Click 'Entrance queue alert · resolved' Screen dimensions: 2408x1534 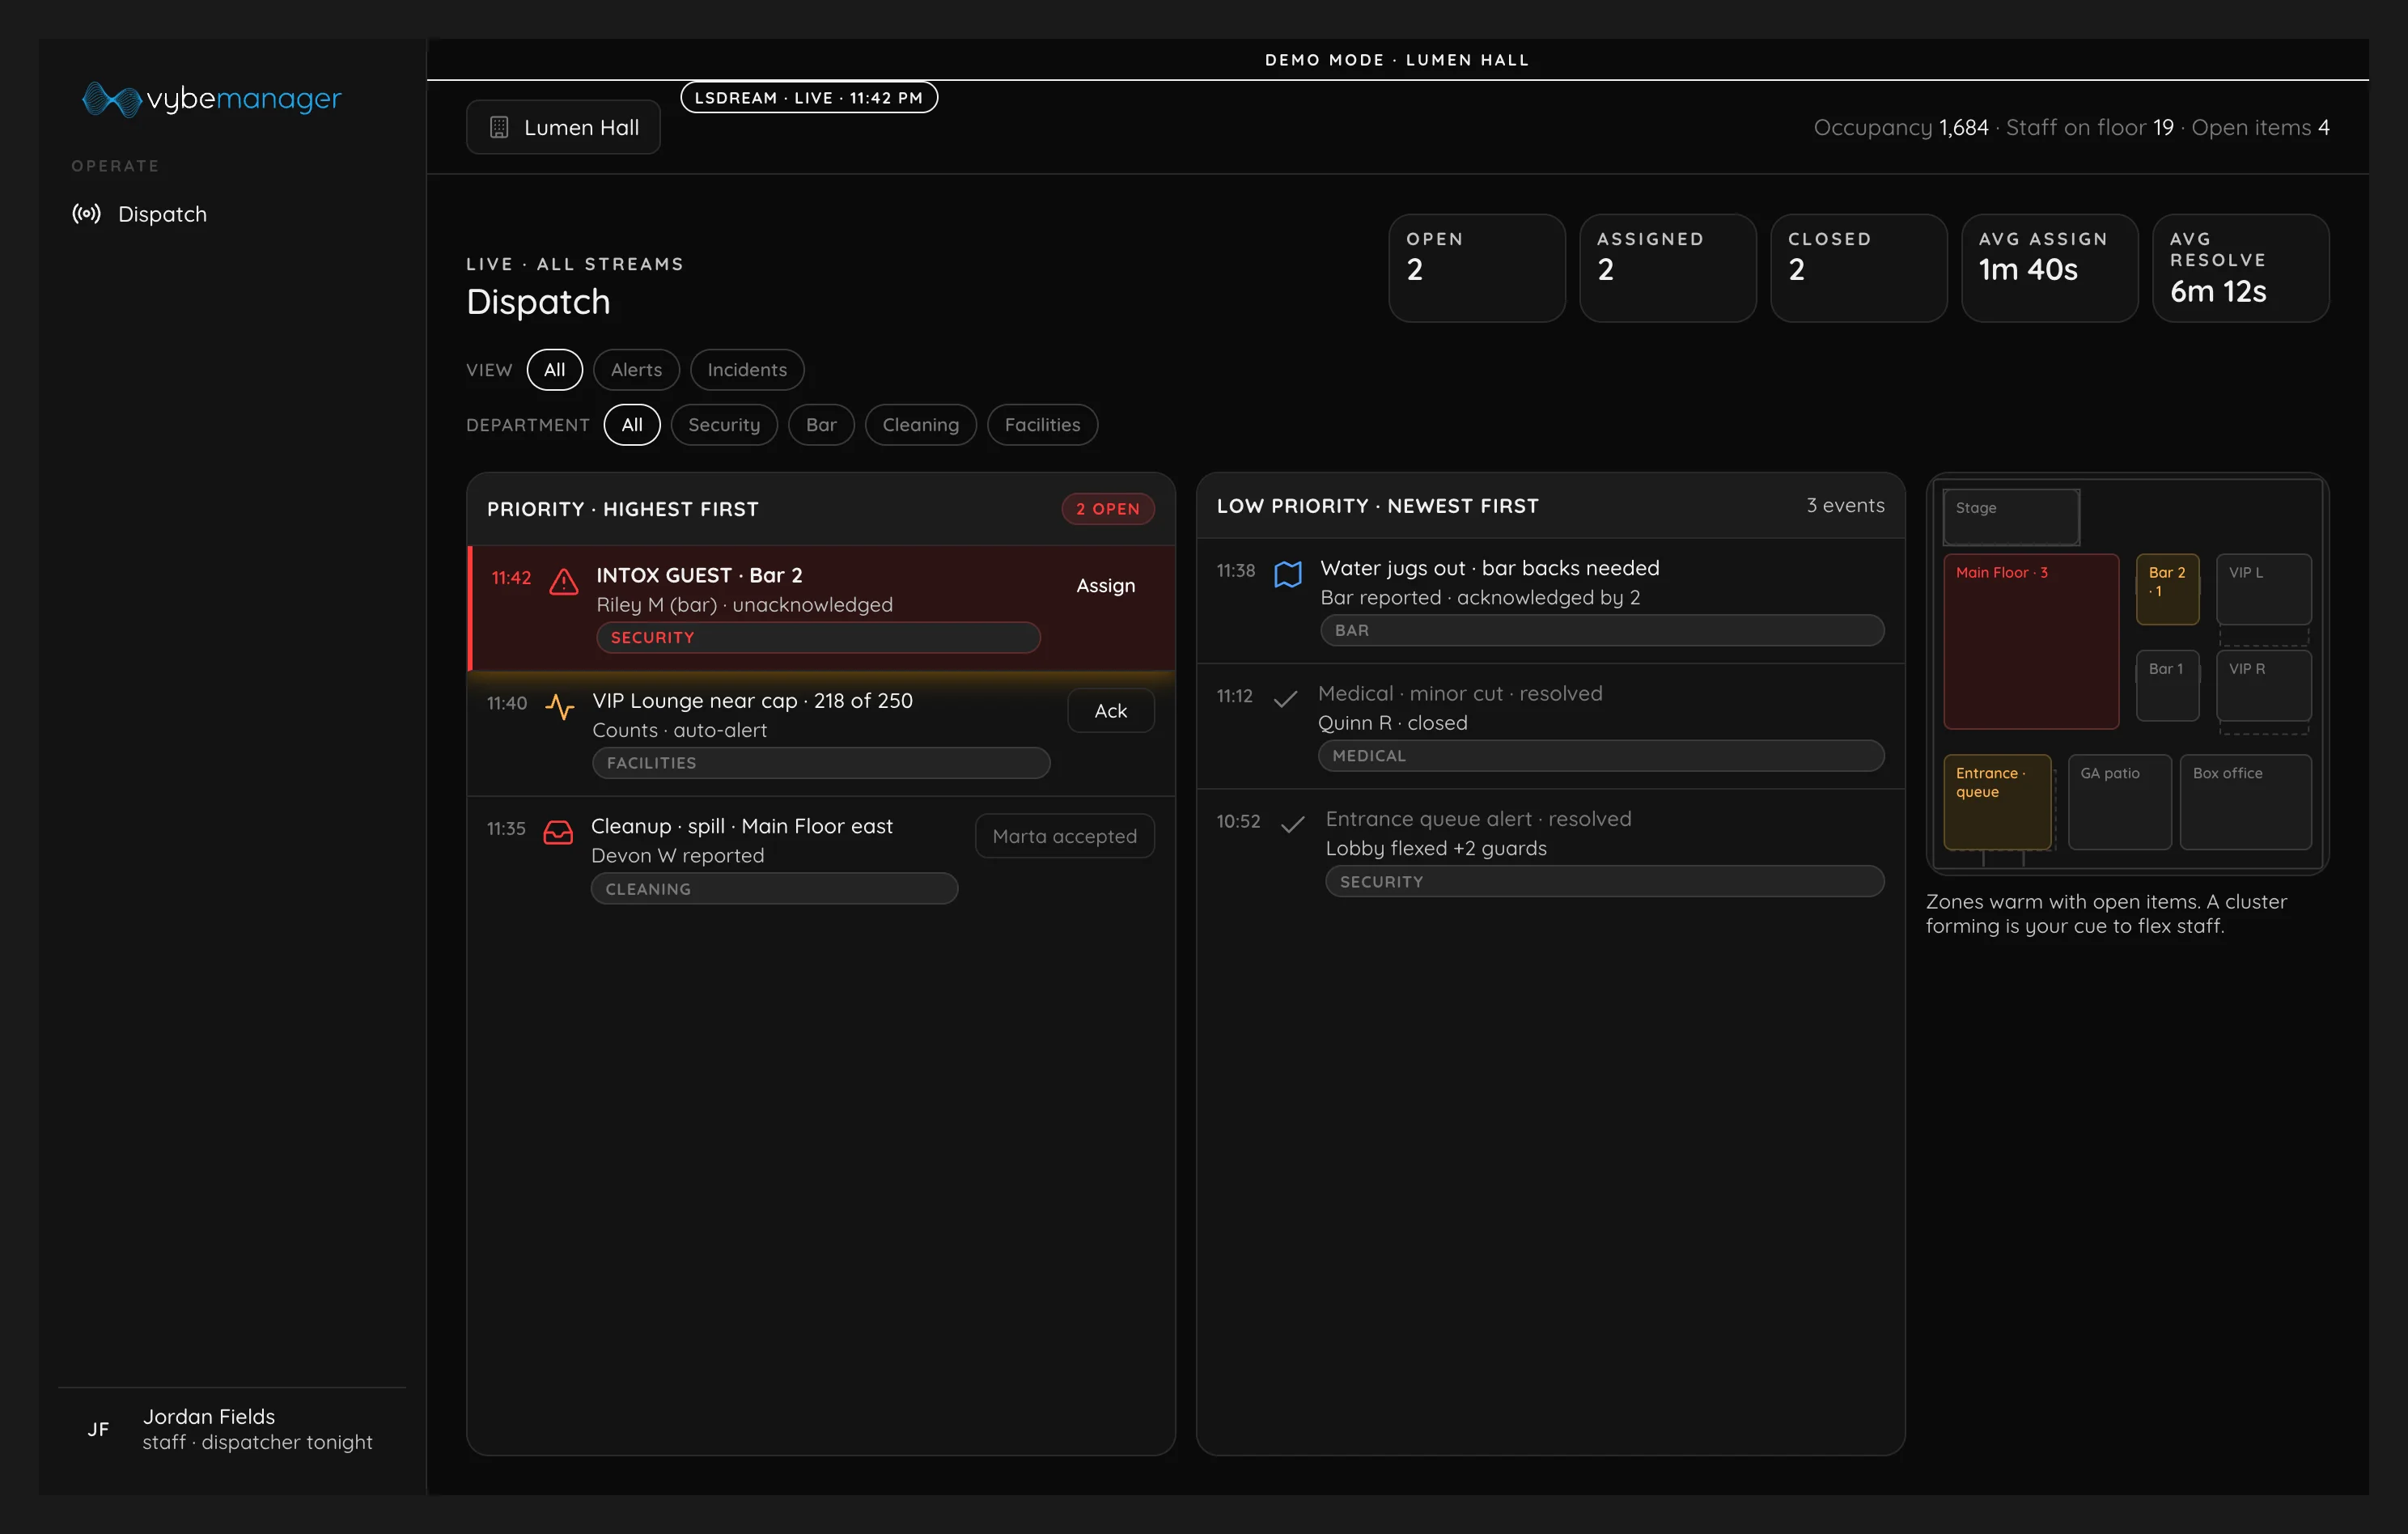pyautogui.click(x=1478, y=819)
